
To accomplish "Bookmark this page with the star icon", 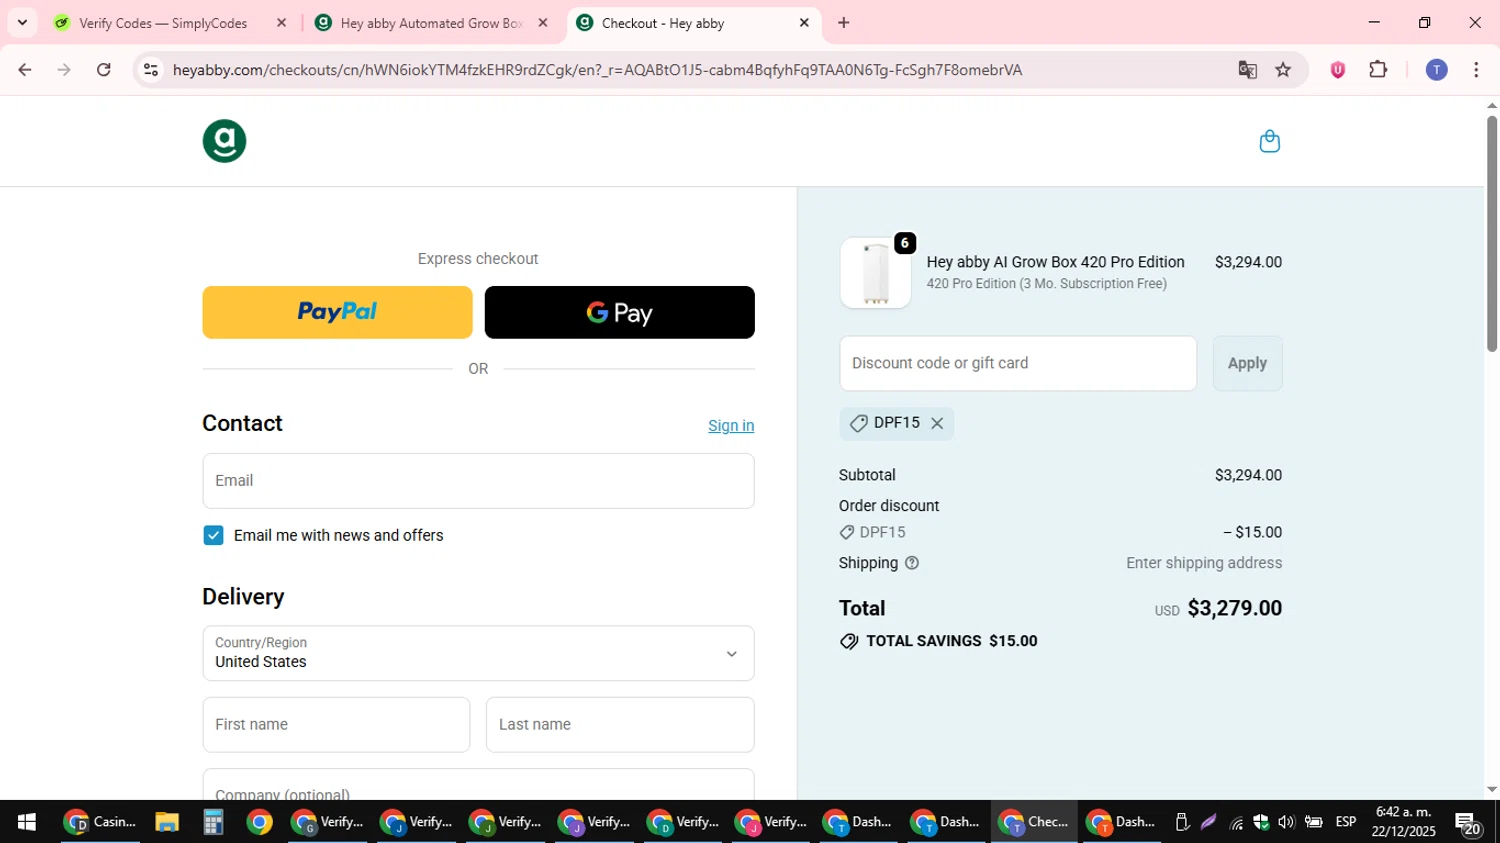I will click(x=1283, y=70).
